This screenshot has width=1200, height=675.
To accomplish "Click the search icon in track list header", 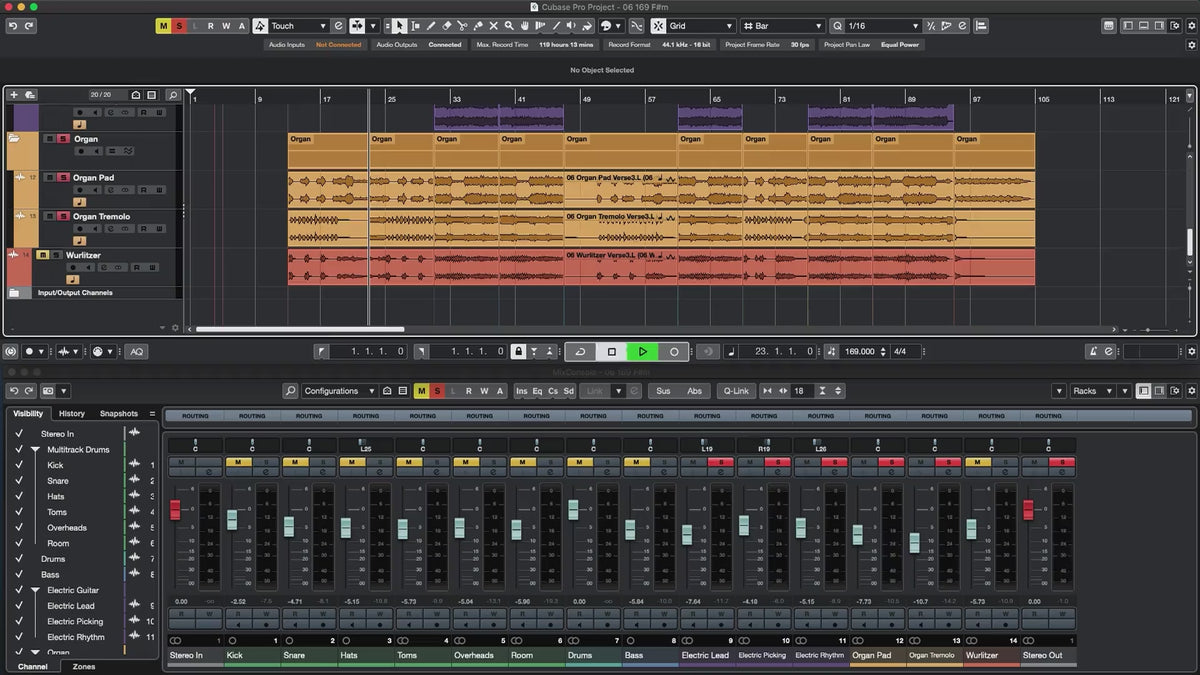I will coord(173,95).
